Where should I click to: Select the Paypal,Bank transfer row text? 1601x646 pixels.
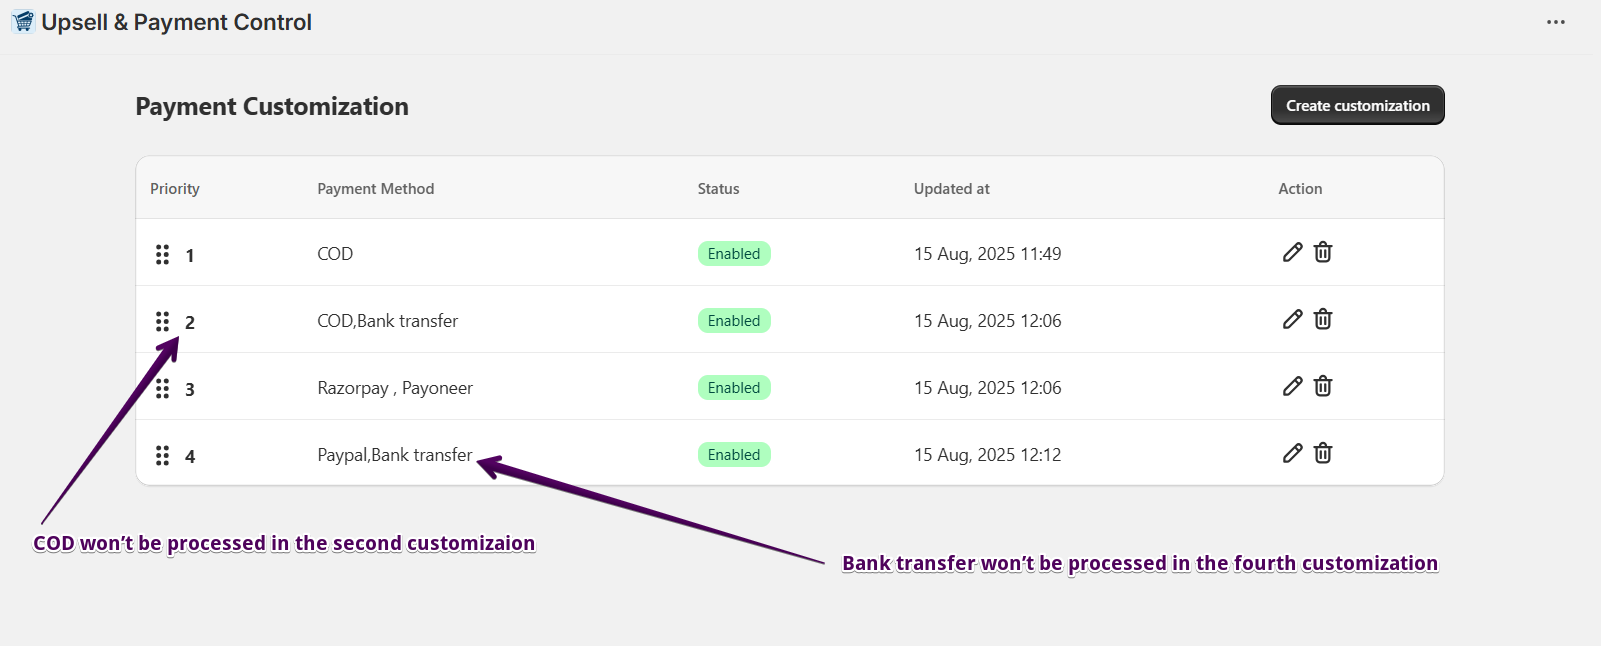(394, 455)
